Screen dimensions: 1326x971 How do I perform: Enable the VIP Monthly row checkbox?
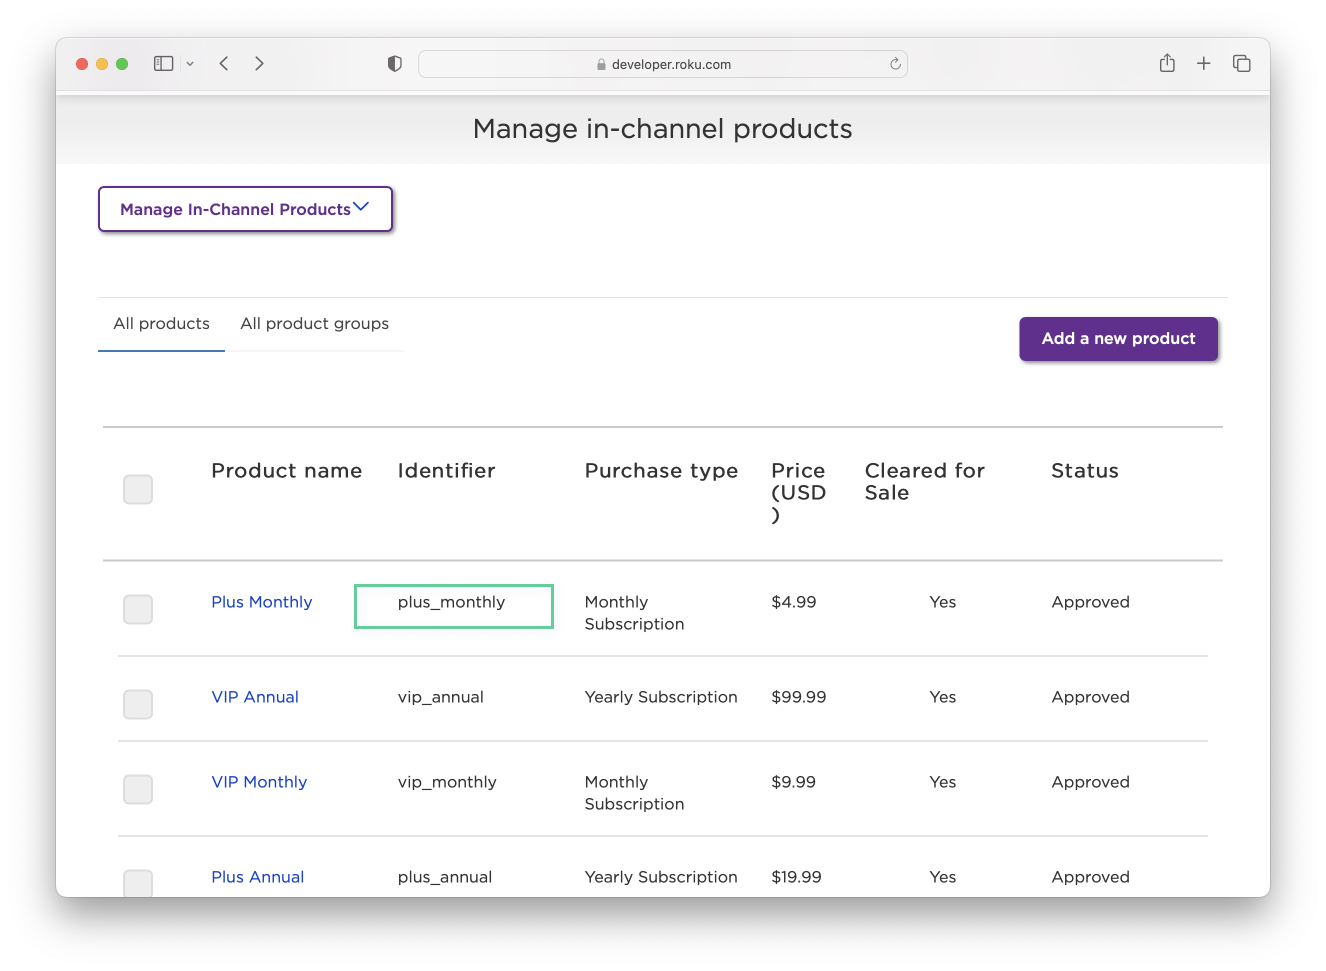(138, 789)
